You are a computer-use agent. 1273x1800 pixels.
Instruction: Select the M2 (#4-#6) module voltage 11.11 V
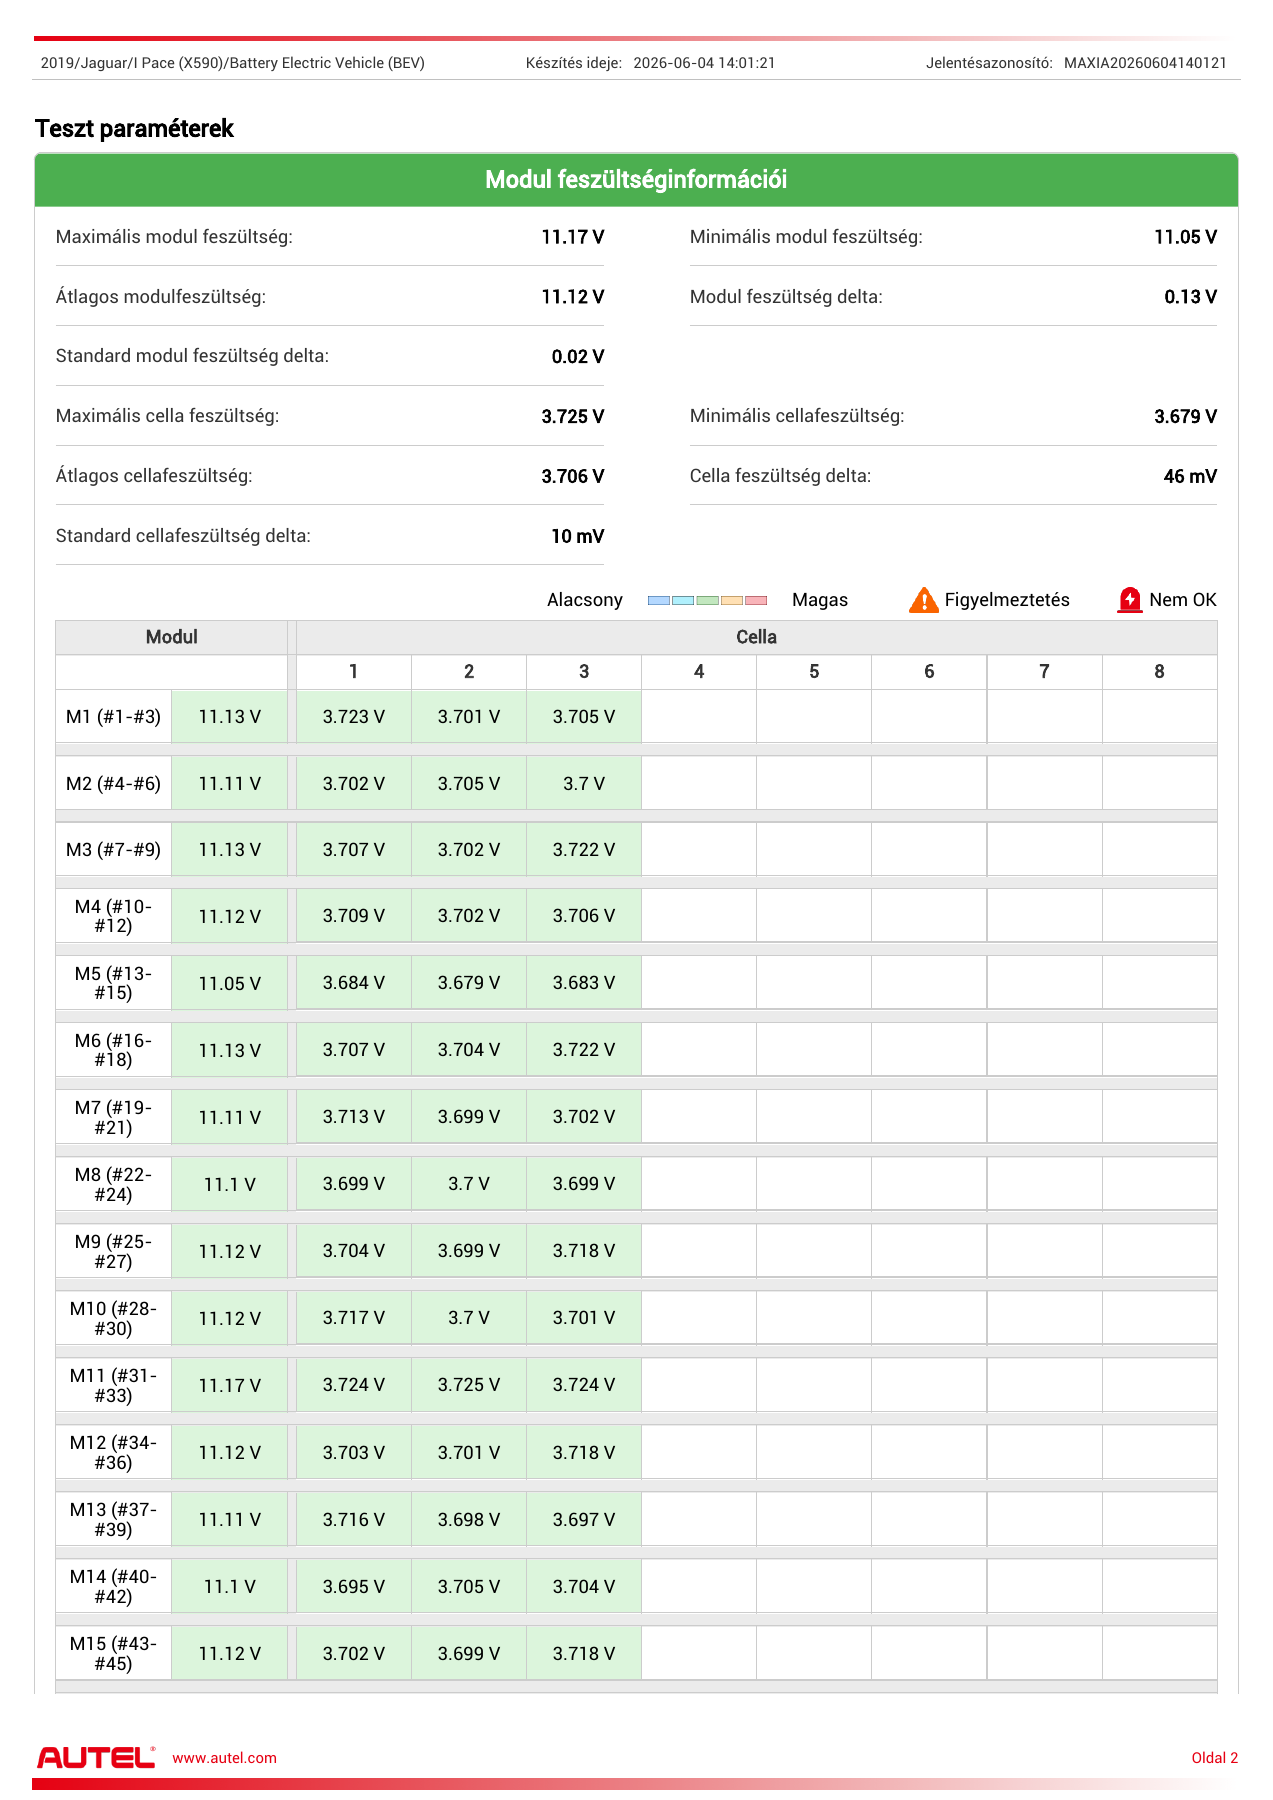(x=230, y=784)
